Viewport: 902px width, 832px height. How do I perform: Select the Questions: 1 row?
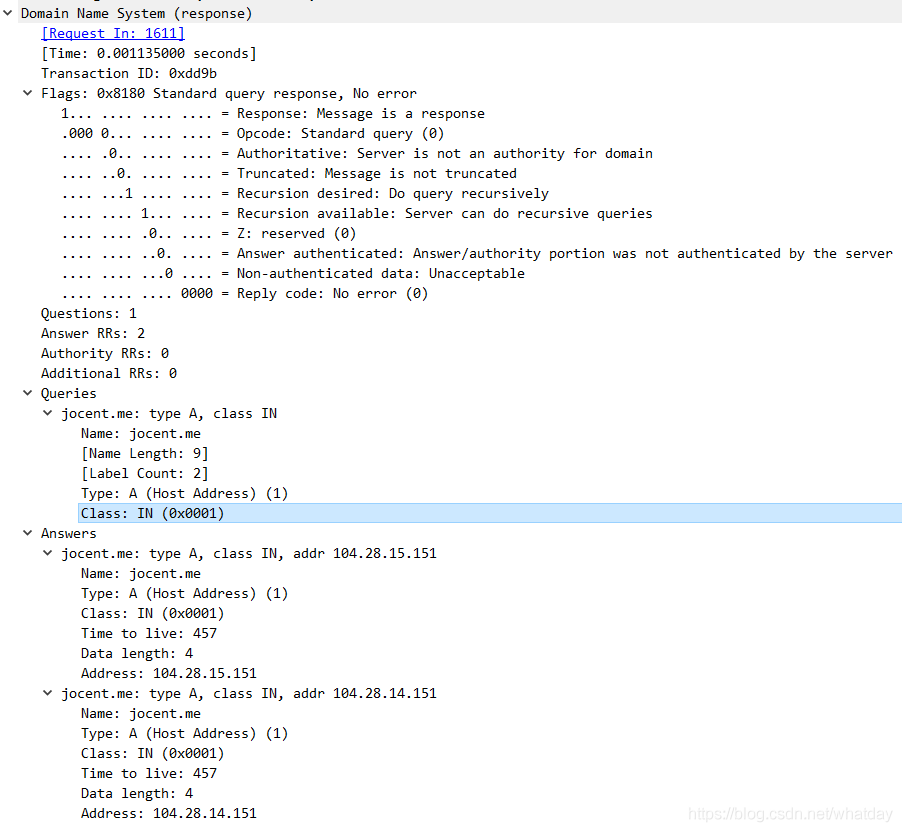[89, 314]
